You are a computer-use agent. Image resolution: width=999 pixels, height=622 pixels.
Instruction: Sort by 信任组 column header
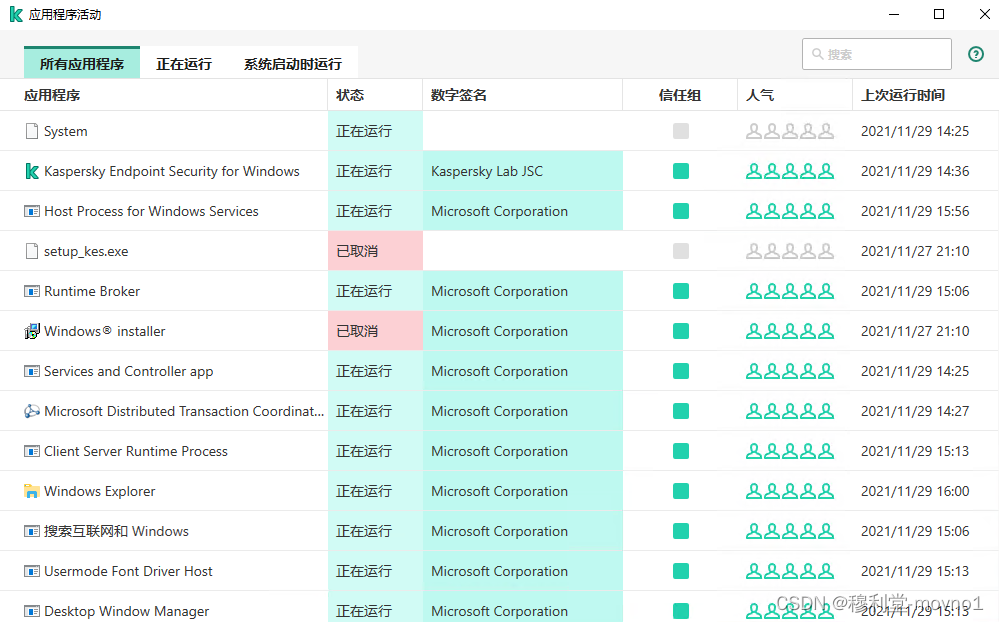[680, 96]
